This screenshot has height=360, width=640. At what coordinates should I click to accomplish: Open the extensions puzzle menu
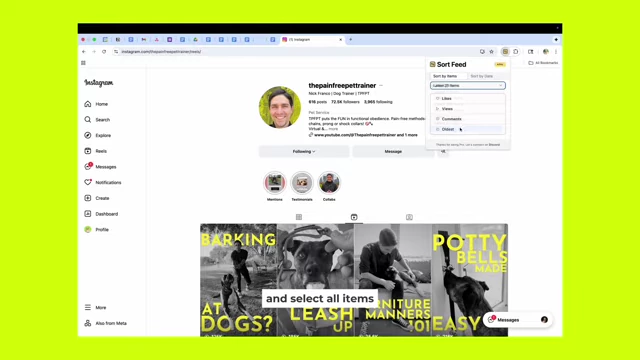pyautogui.click(x=516, y=52)
